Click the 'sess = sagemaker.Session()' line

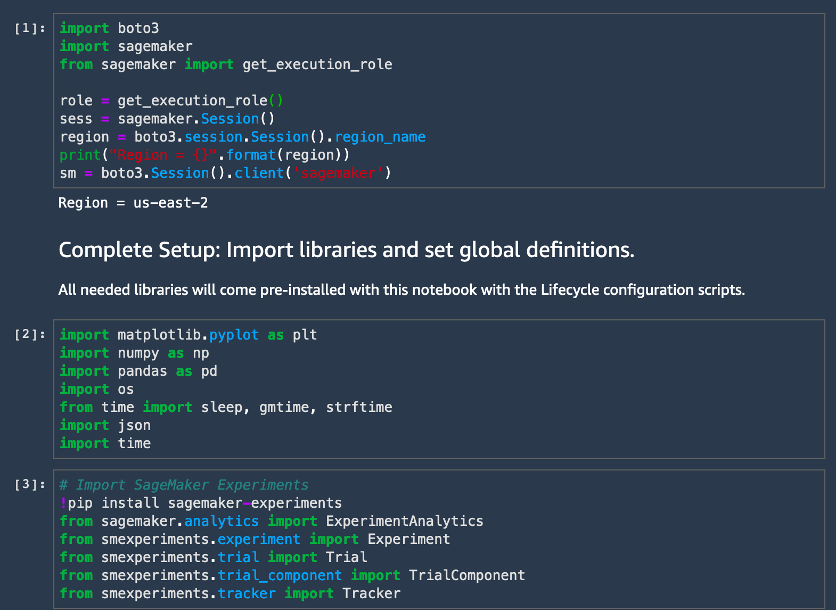pyautogui.click(x=167, y=118)
